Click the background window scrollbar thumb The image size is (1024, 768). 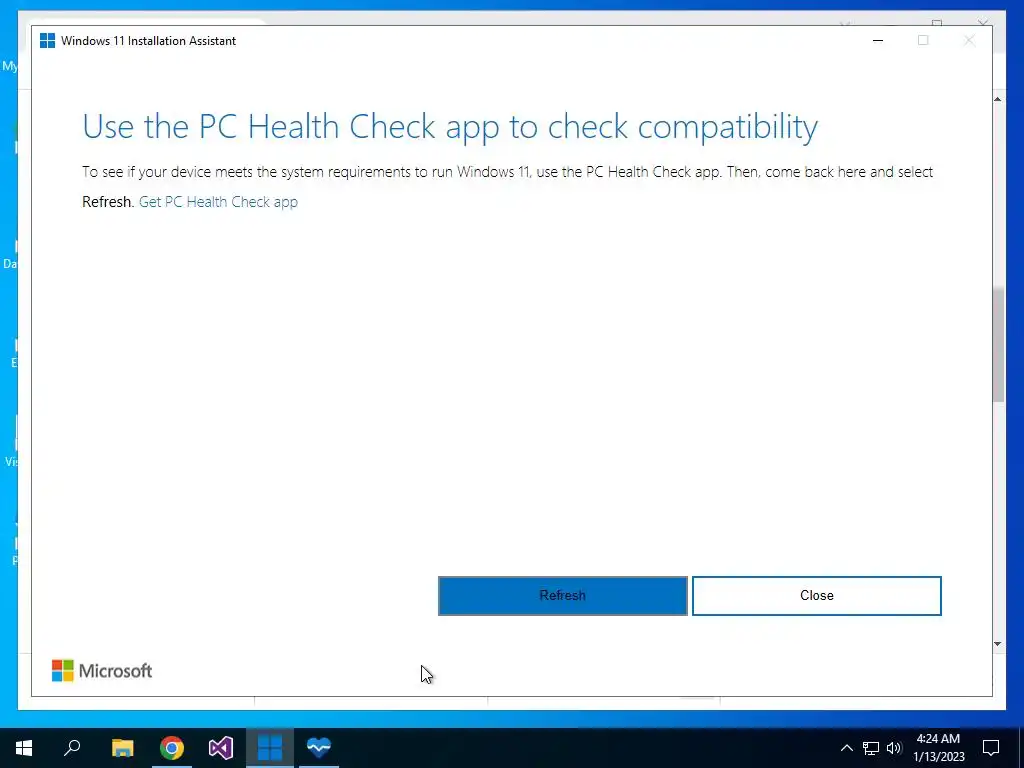pos(998,345)
